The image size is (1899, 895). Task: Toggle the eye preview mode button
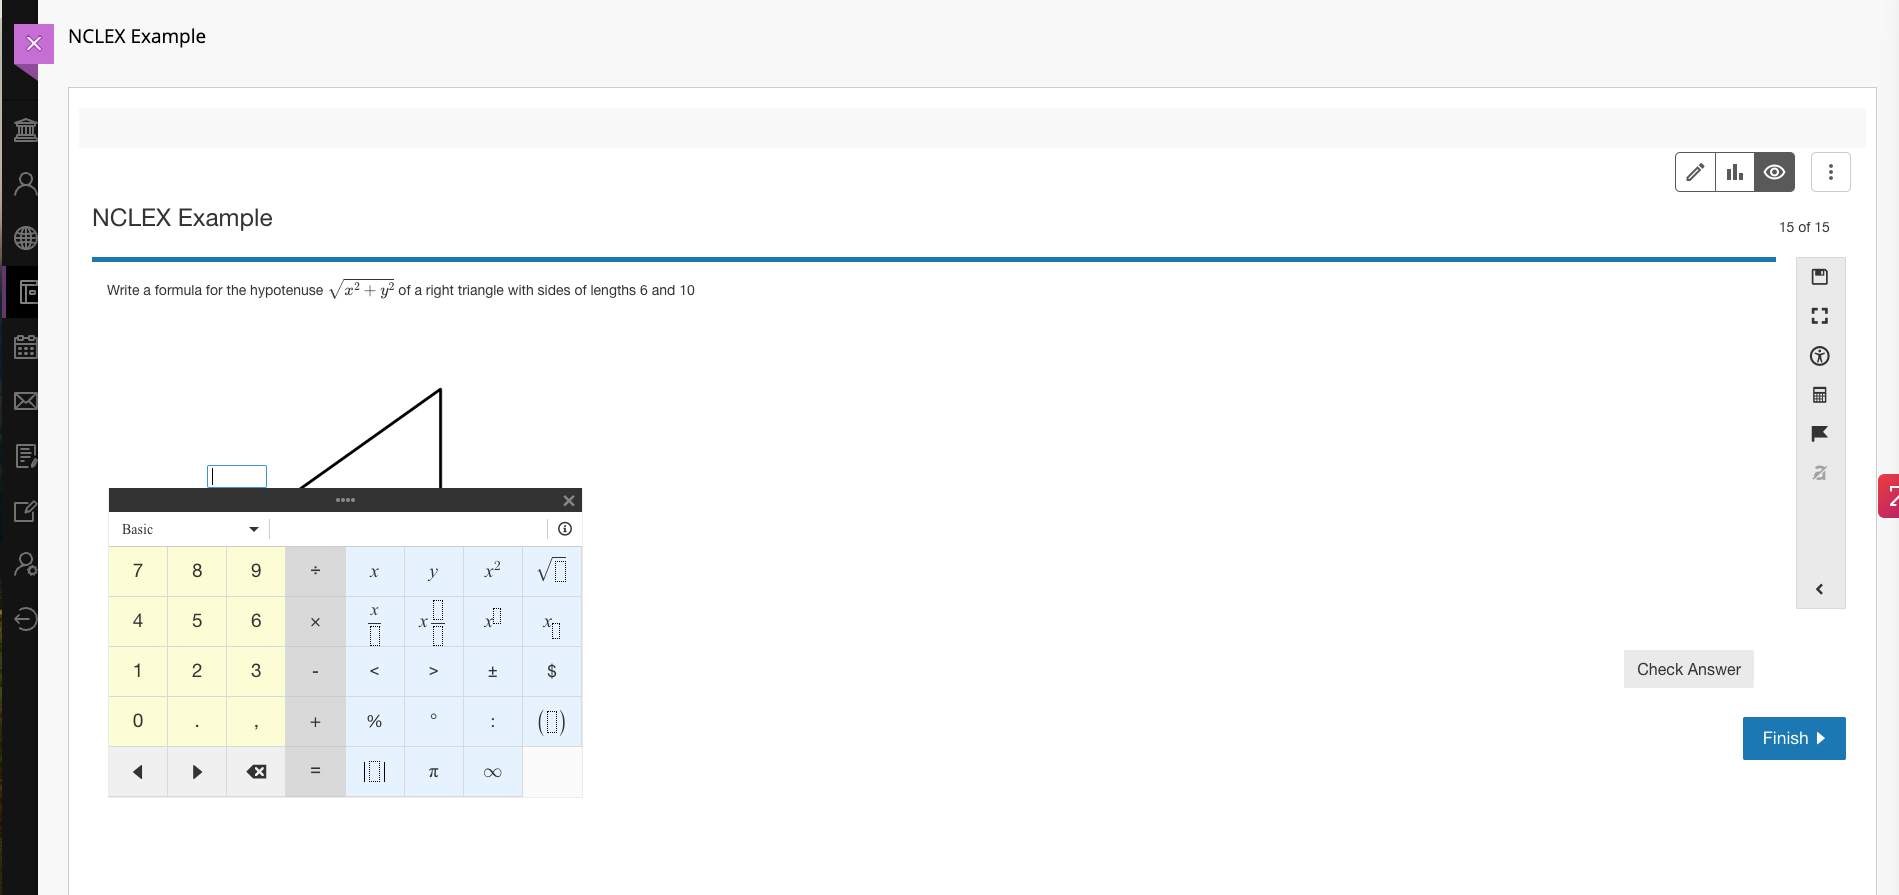(1774, 172)
